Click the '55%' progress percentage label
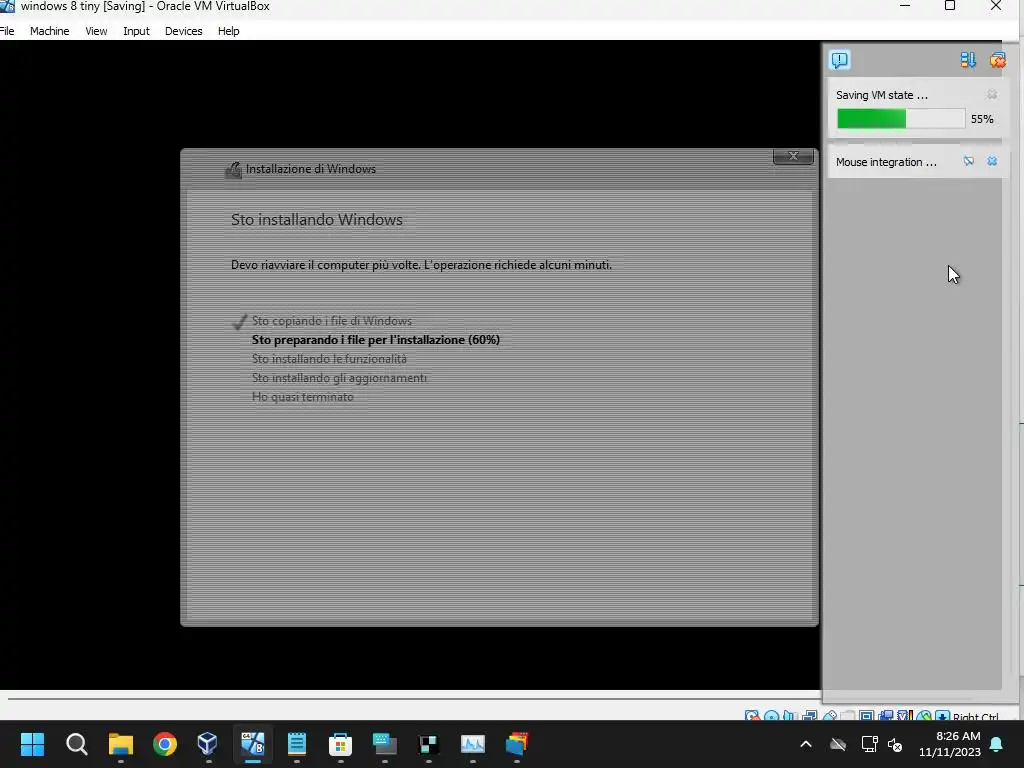Screen dimensions: 1024x768 pos(982,119)
